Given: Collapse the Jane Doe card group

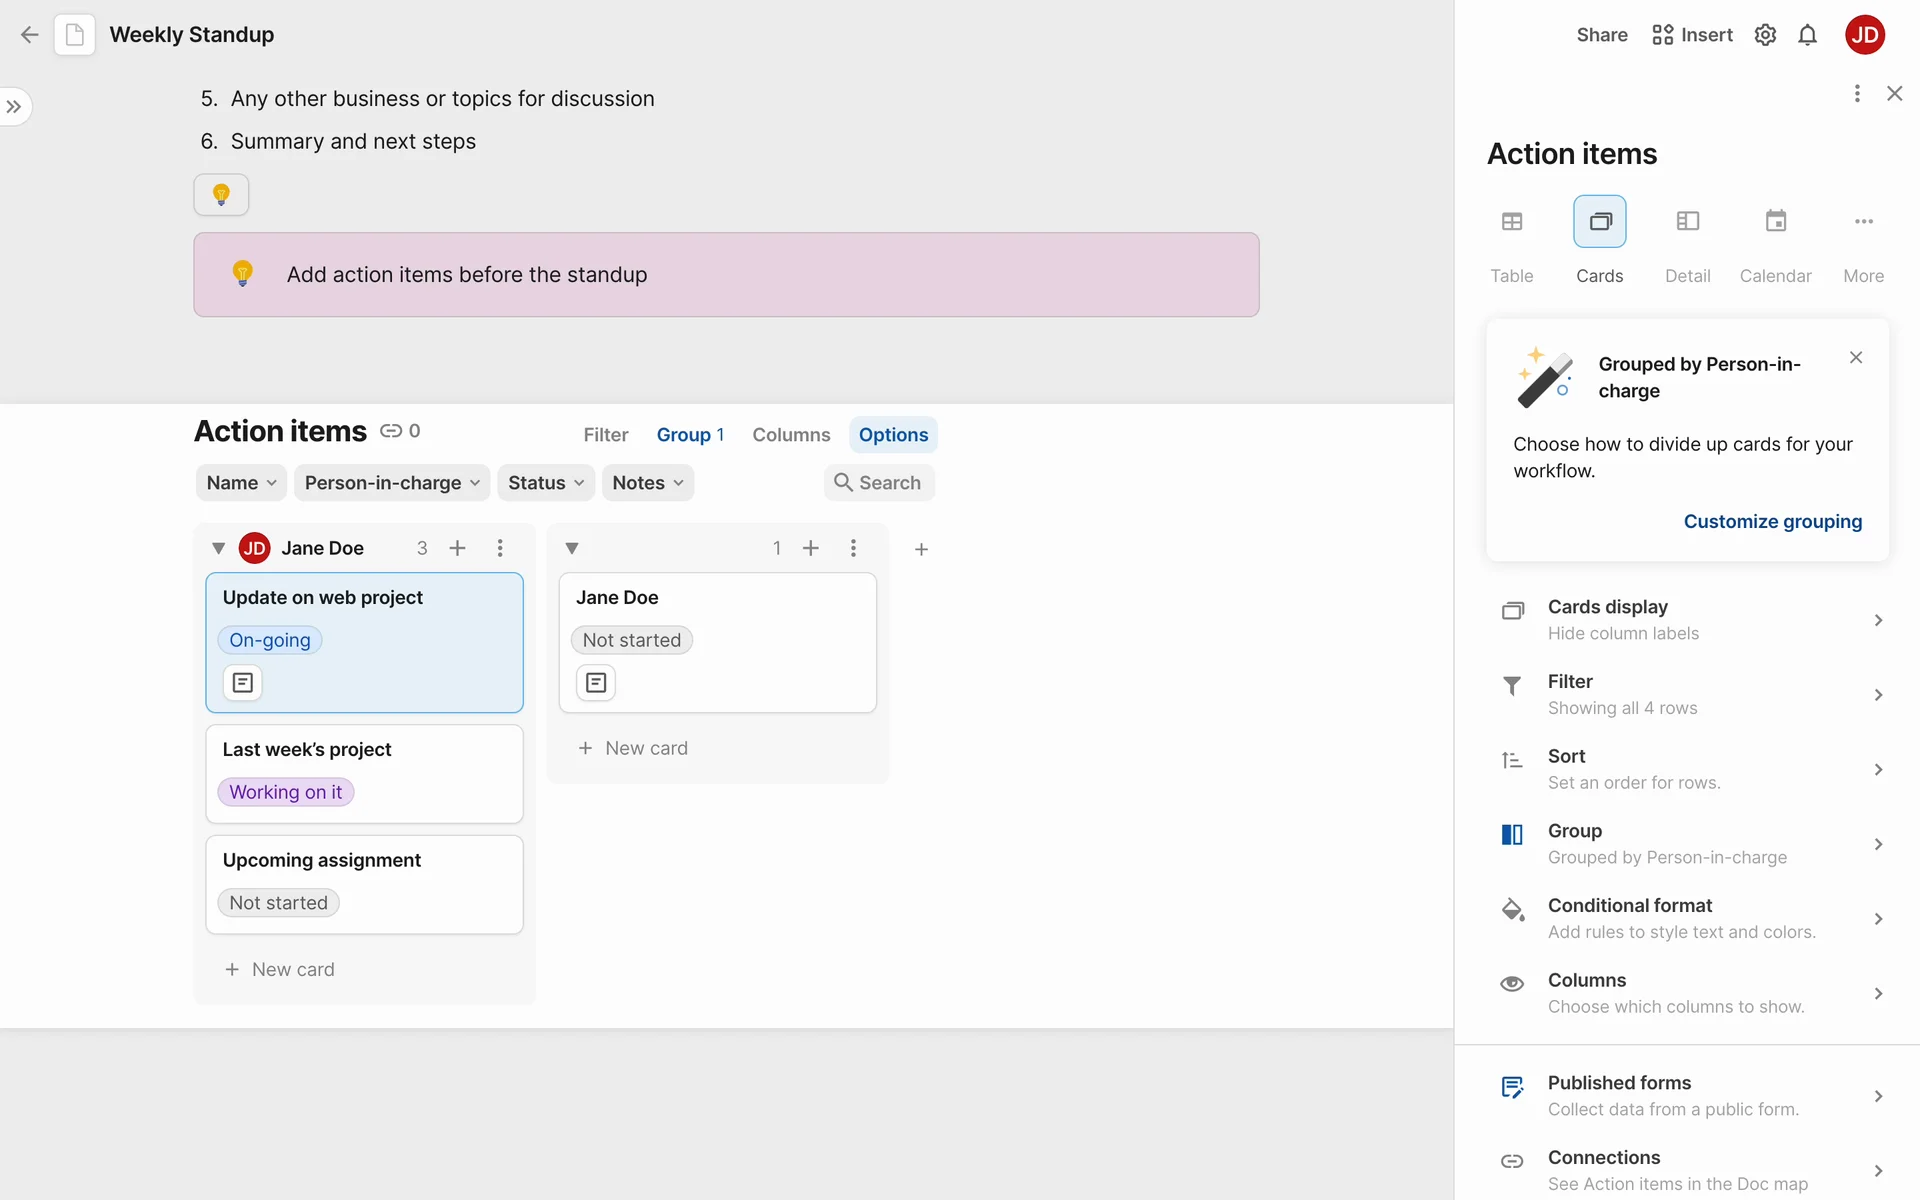Looking at the screenshot, I should point(218,548).
